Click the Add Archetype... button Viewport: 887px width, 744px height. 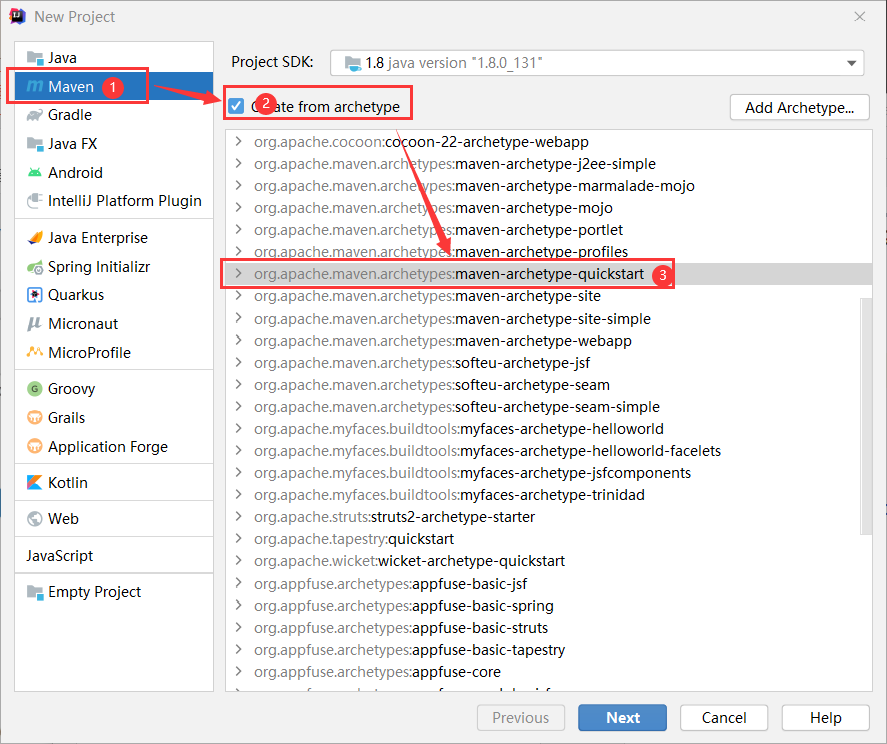tap(799, 107)
